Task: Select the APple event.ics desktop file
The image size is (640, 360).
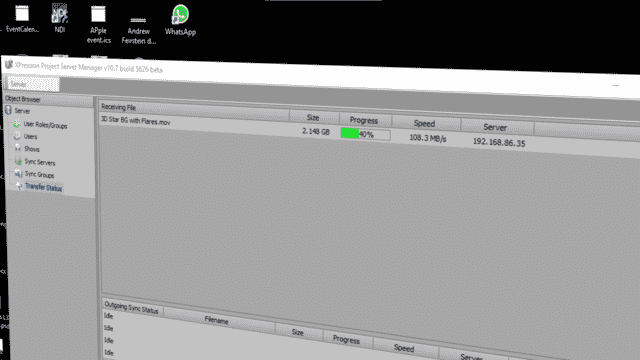Action: click(x=98, y=24)
